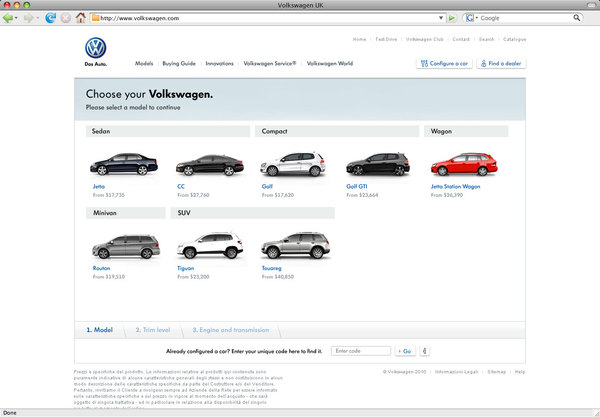Reload the page with the refresh icon

click(x=50, y=18)
